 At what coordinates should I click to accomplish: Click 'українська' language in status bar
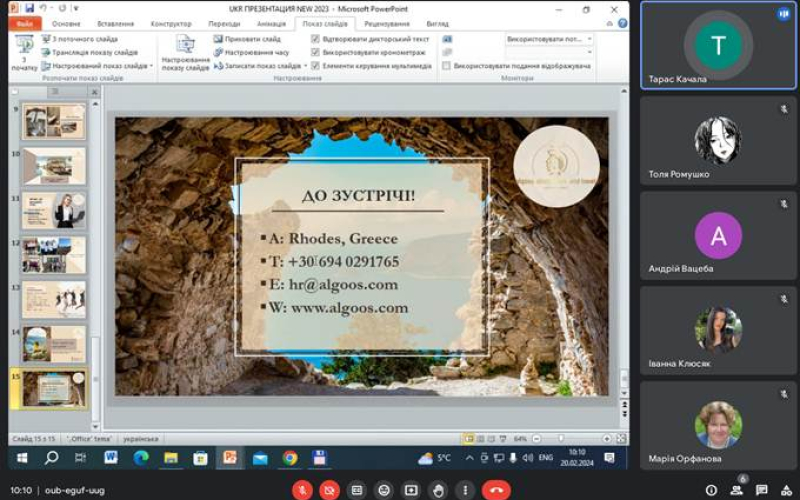coord(141,438)
